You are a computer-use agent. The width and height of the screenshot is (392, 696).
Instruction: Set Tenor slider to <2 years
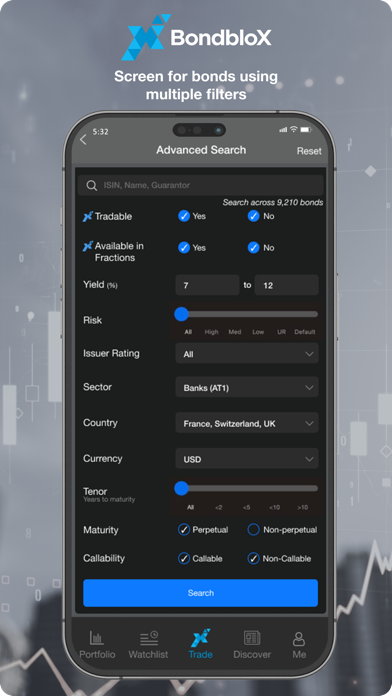(x=218, y=507)
